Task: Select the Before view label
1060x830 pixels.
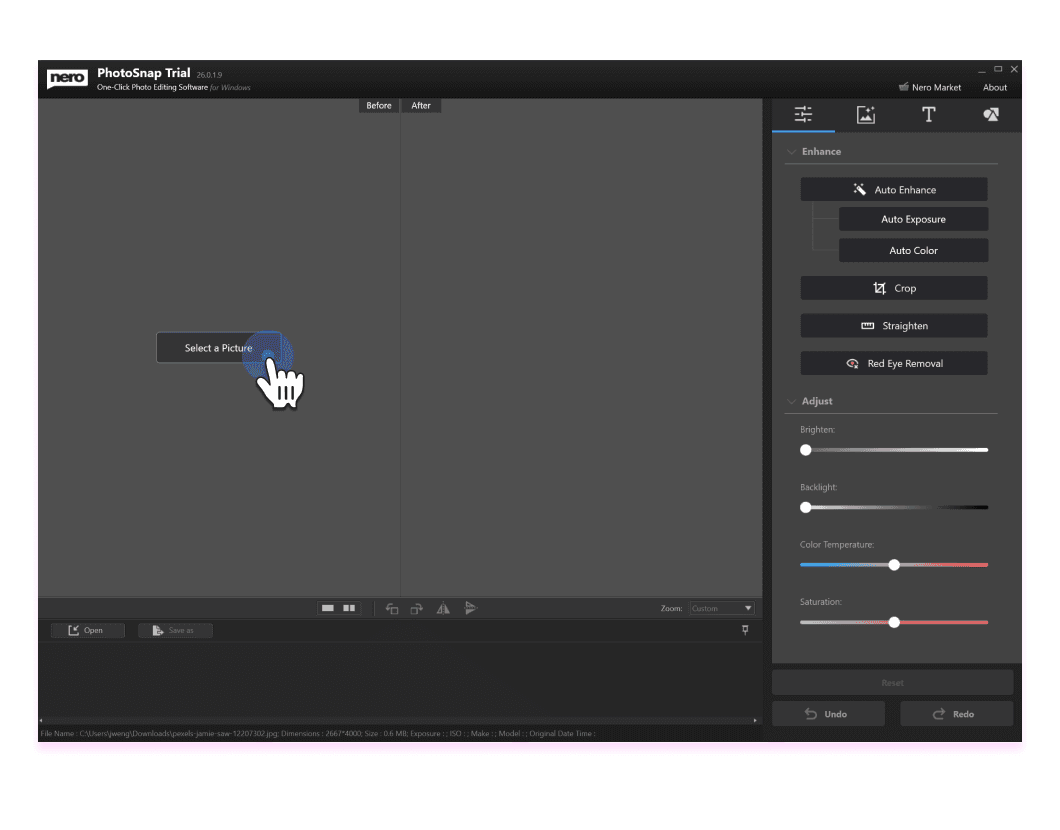Action: click(x=379, y=105)
